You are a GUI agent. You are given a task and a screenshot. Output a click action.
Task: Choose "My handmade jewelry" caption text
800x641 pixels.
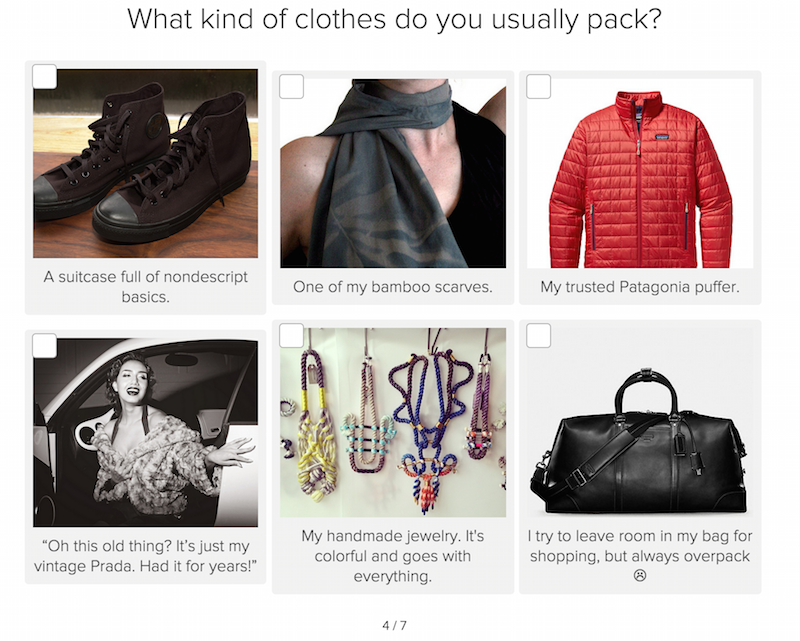393,556
